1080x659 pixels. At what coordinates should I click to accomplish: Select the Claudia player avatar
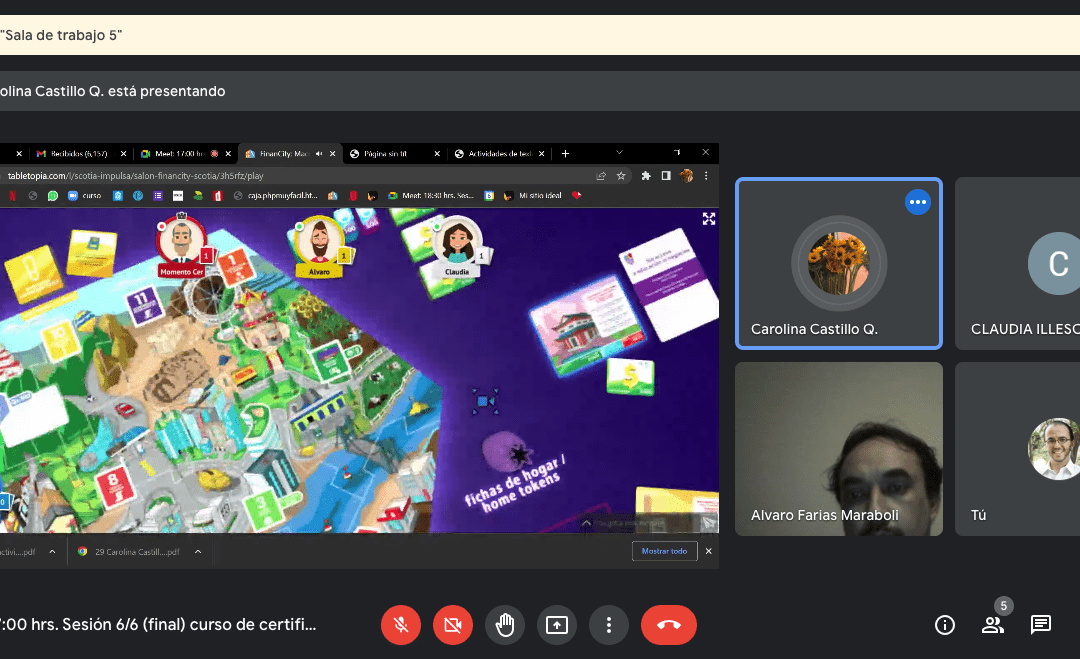(457, 246)
